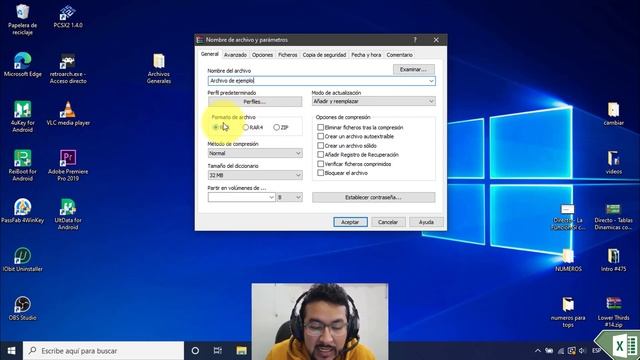
Task: Check Crear un archivo autoextraíble
Action: tap(320, 136)
